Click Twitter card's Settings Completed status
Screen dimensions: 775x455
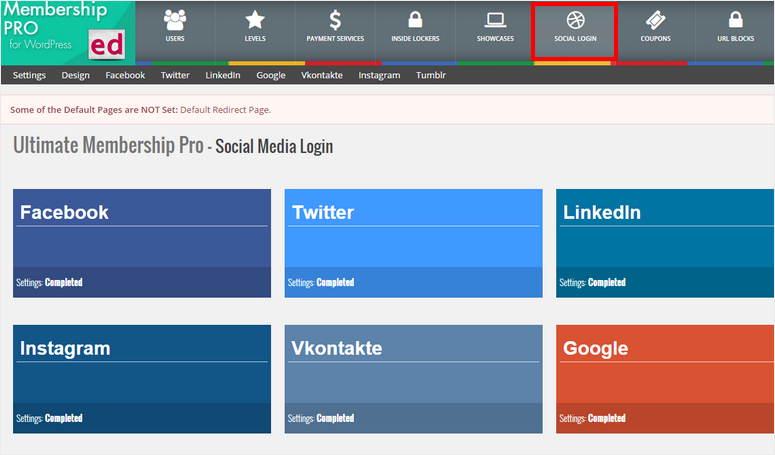click(321, 283)
